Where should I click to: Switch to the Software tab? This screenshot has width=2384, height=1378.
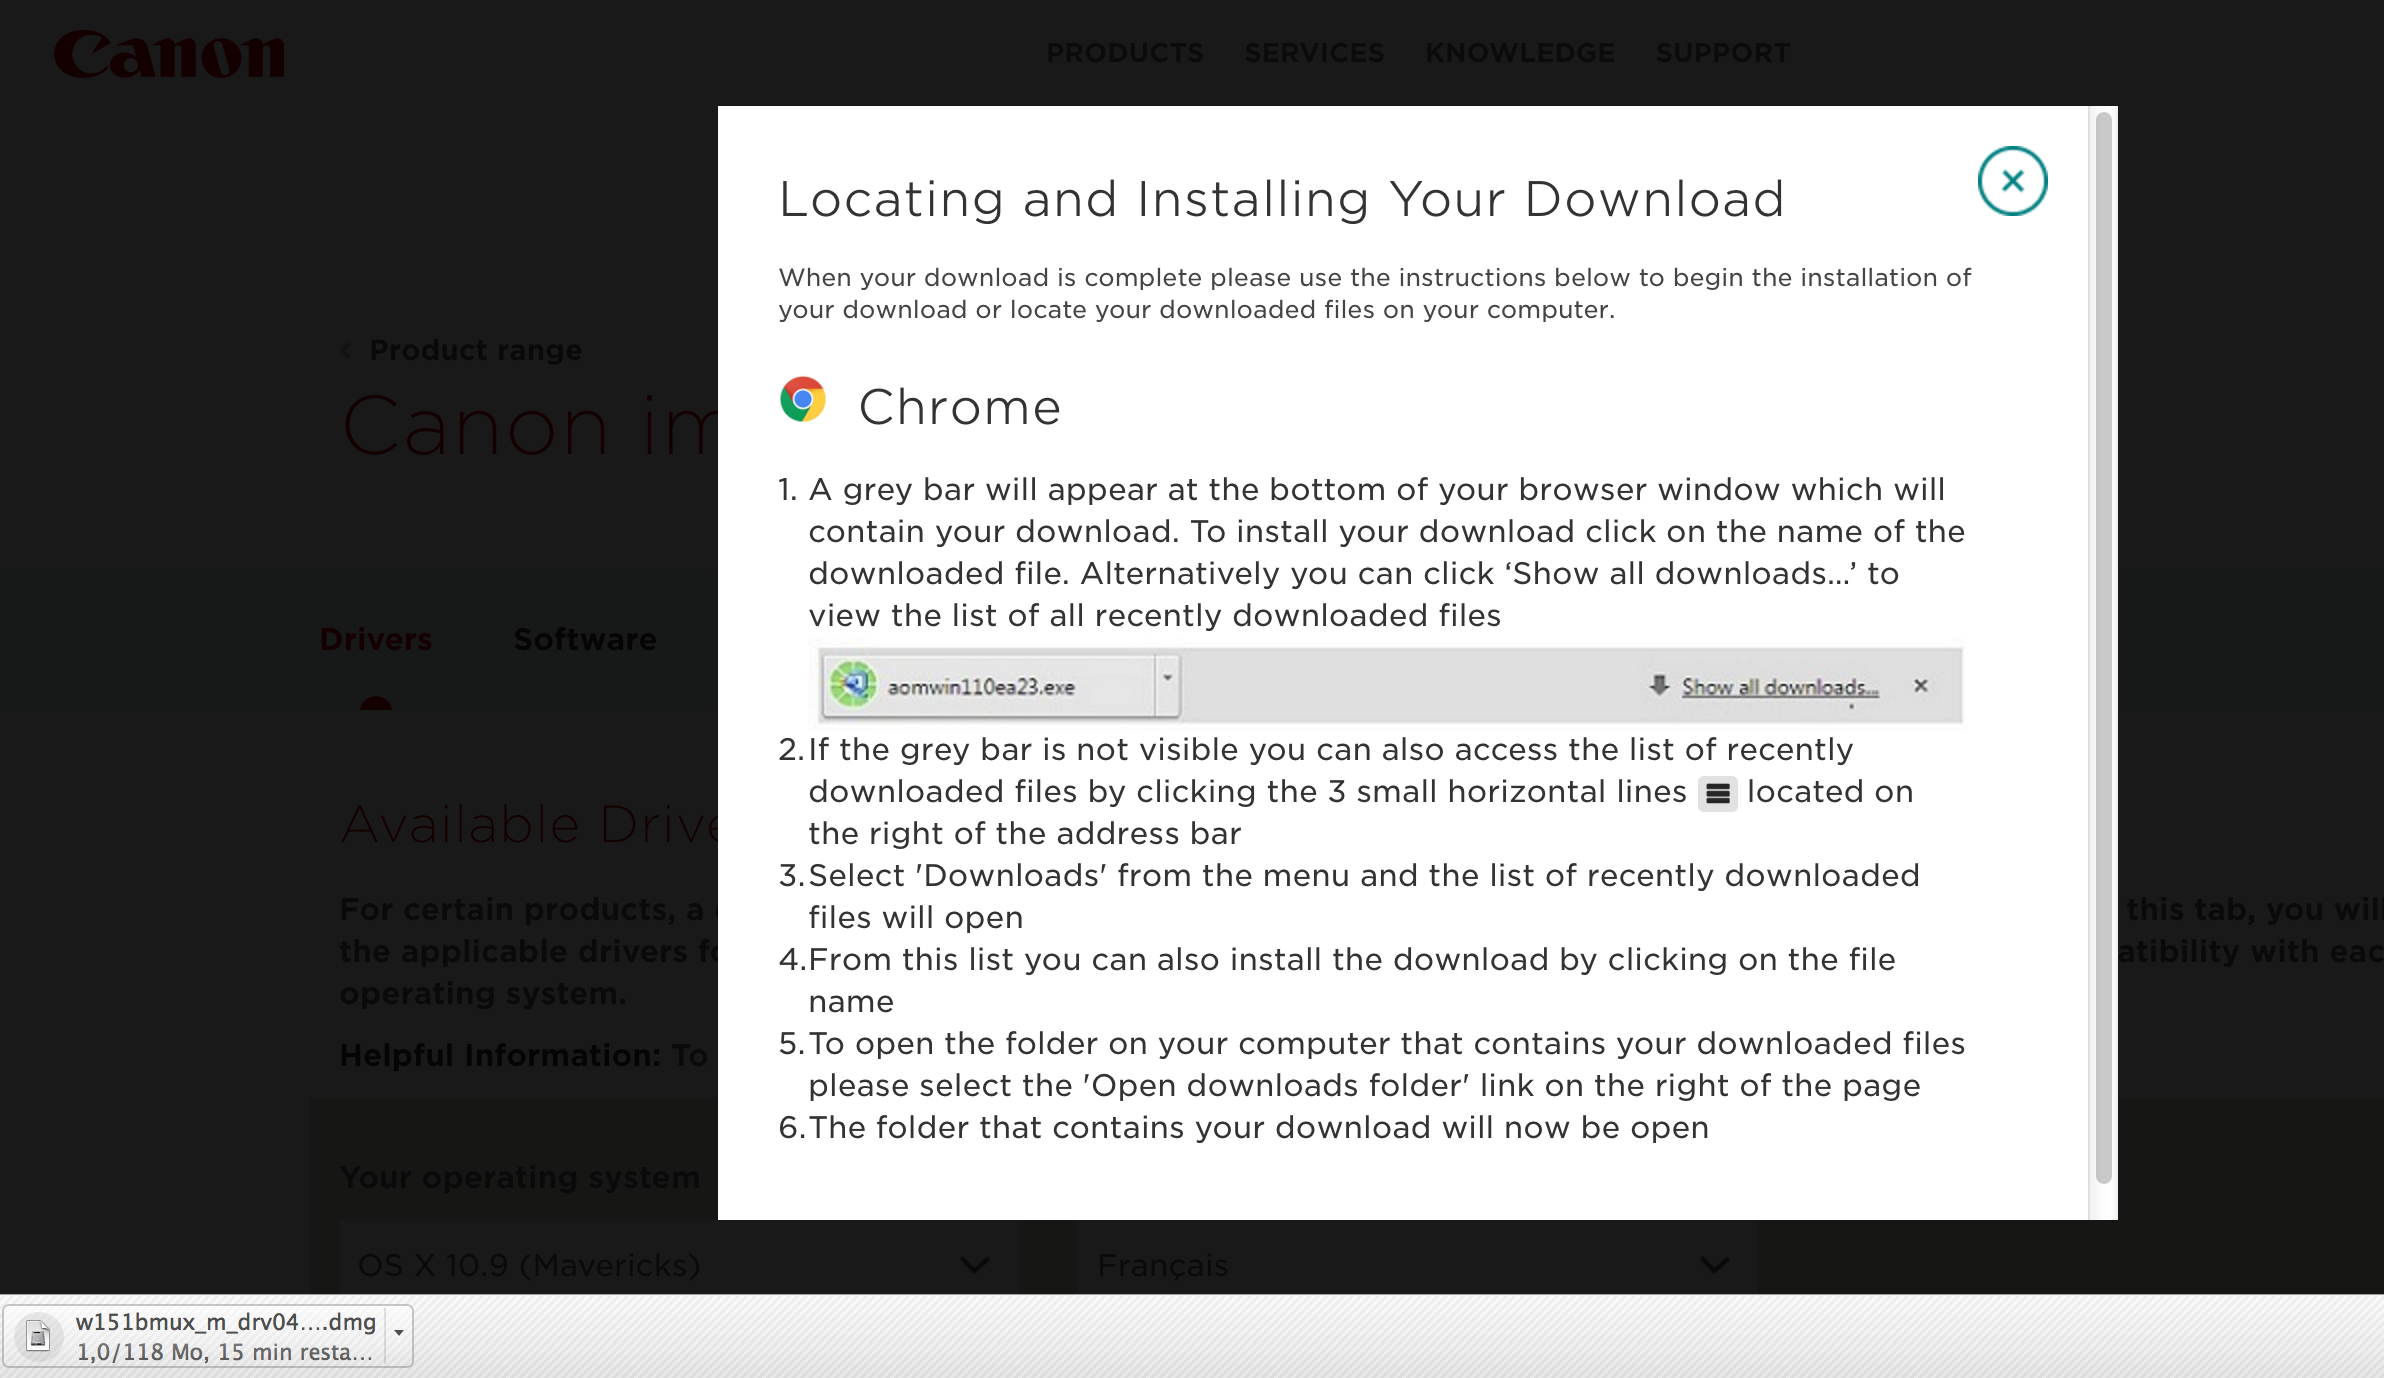[585, 640]
